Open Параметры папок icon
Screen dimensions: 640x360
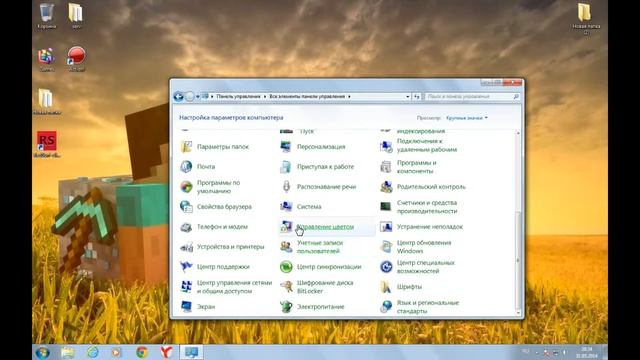pos(186,147)
